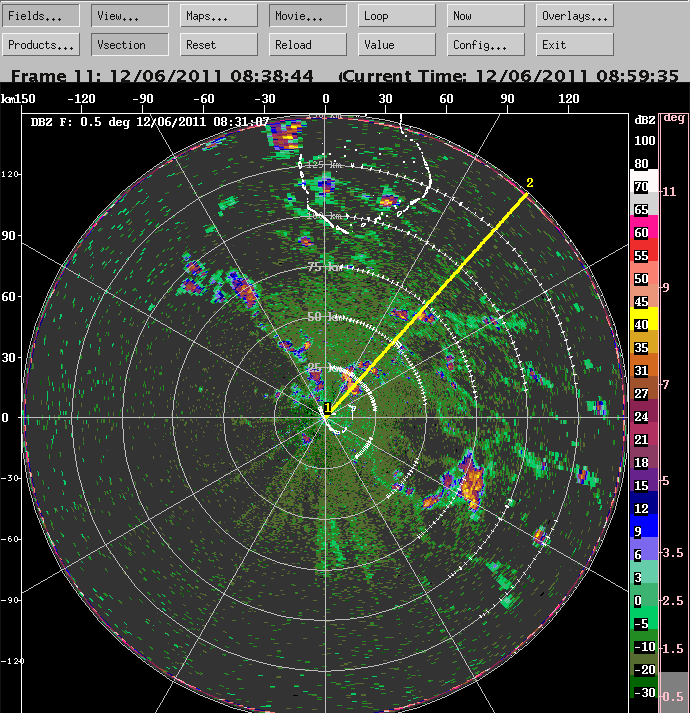This screenshot has width=690, height=713.
Task: Select the 3.5 deg elevation tilt
Action: pos(673,552)
